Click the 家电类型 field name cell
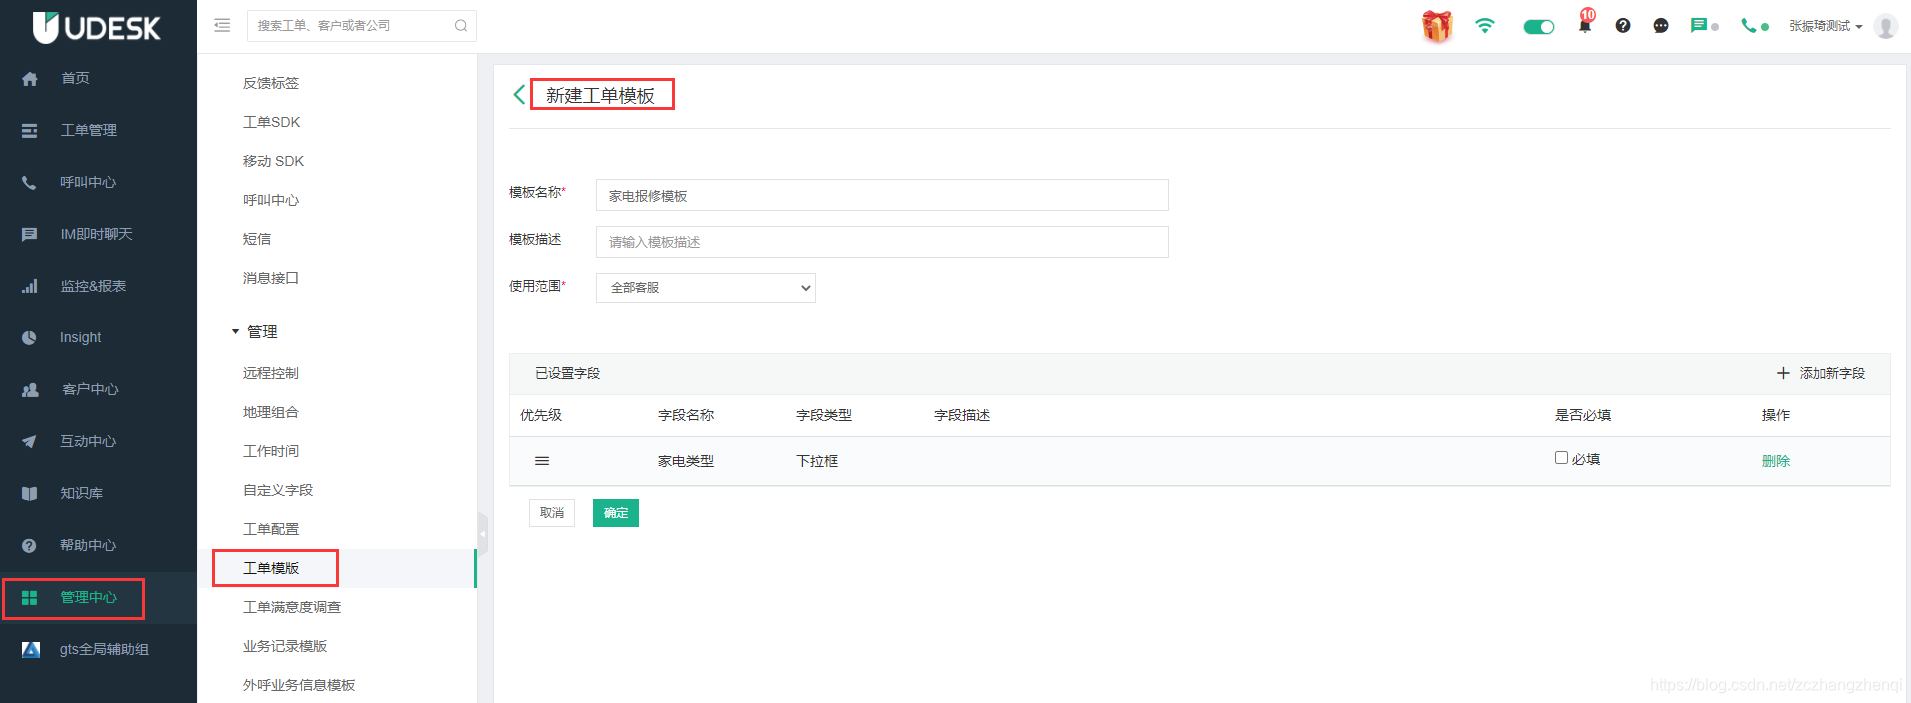The image size is (1911, 703). tap(686, 461)
